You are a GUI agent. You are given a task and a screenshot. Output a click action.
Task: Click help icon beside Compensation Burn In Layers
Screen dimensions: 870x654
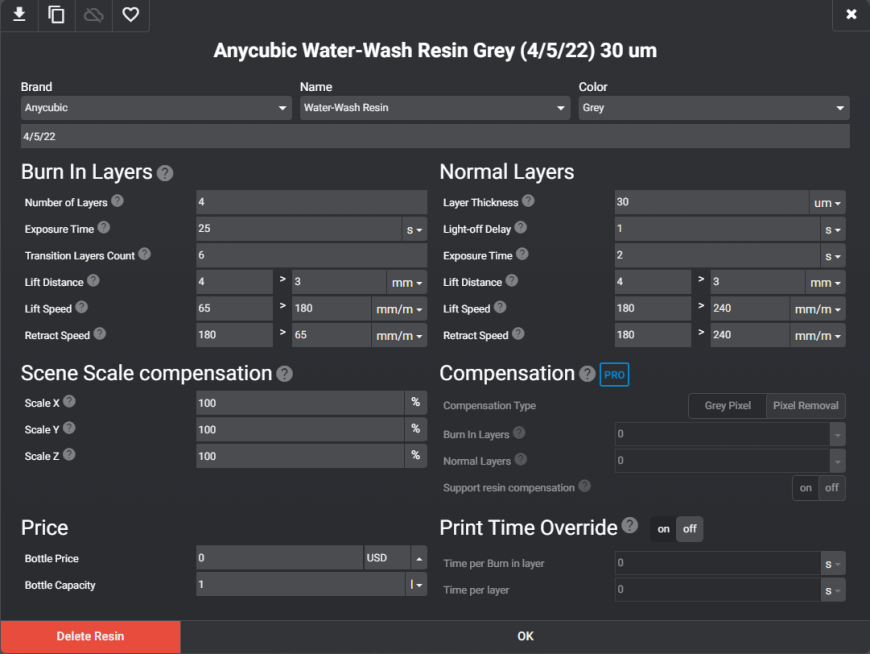click(x=519, y=433)
